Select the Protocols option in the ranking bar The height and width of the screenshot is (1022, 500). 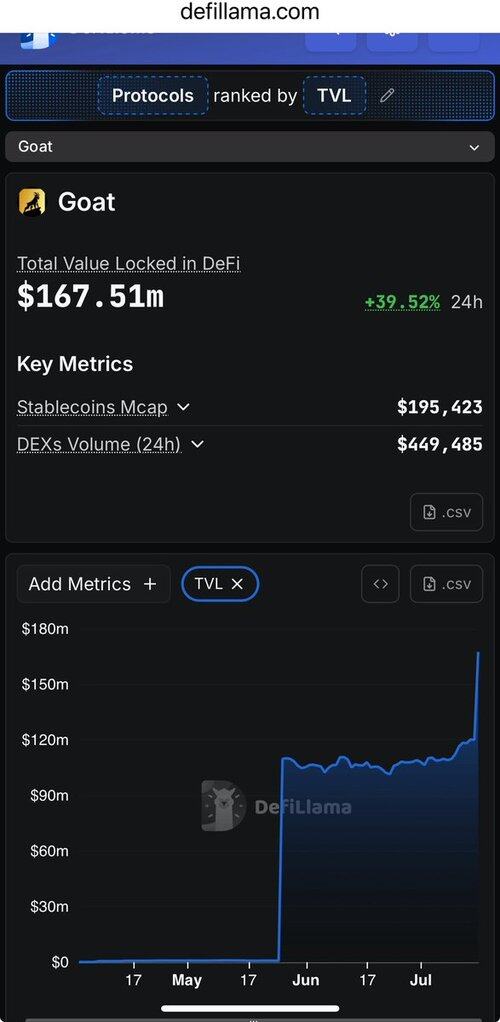(x=153, y=96)
